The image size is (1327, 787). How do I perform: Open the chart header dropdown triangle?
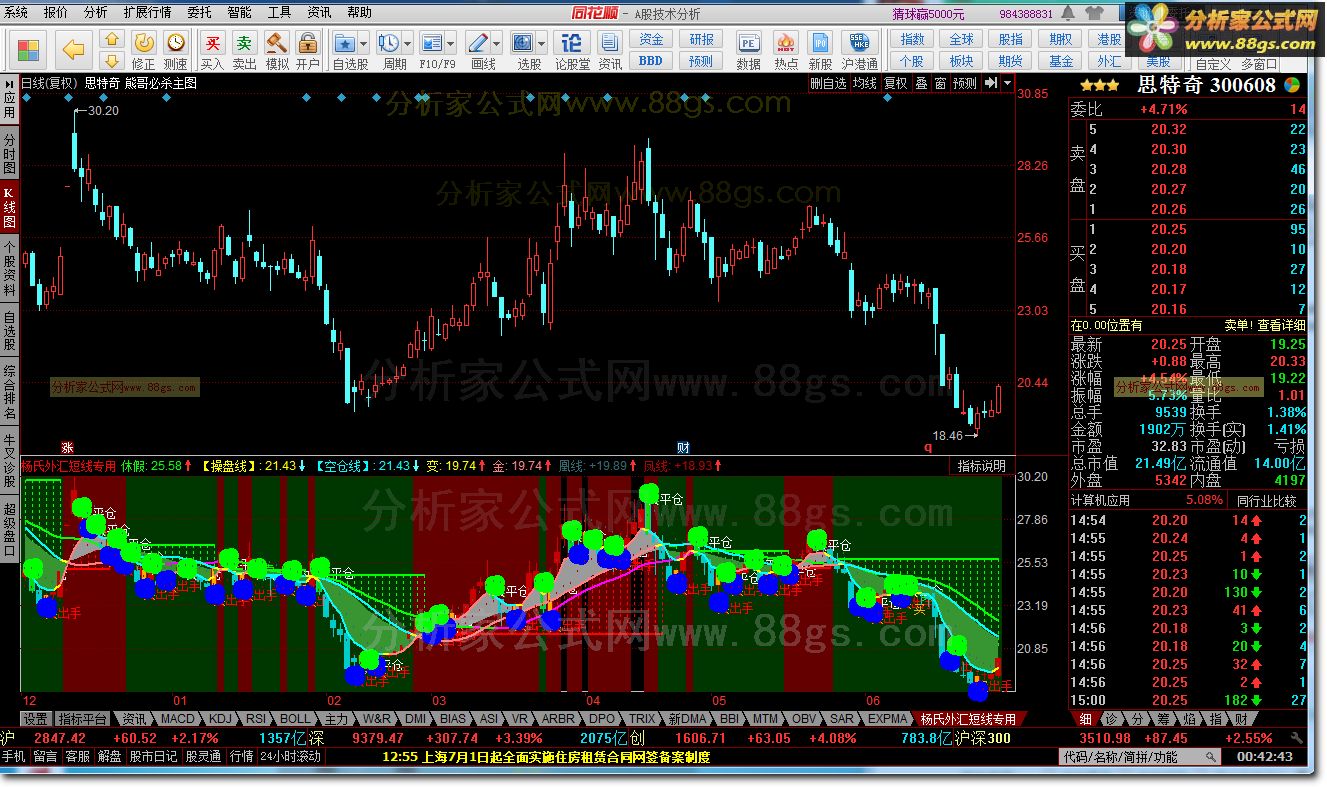coord(1007,84)
